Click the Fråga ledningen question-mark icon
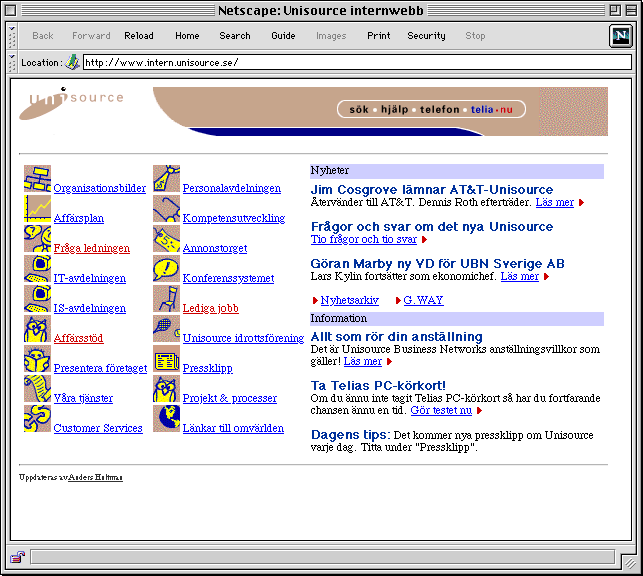This screenshot has height=576, width=643. pyautogui.click(x=37, y=239)
